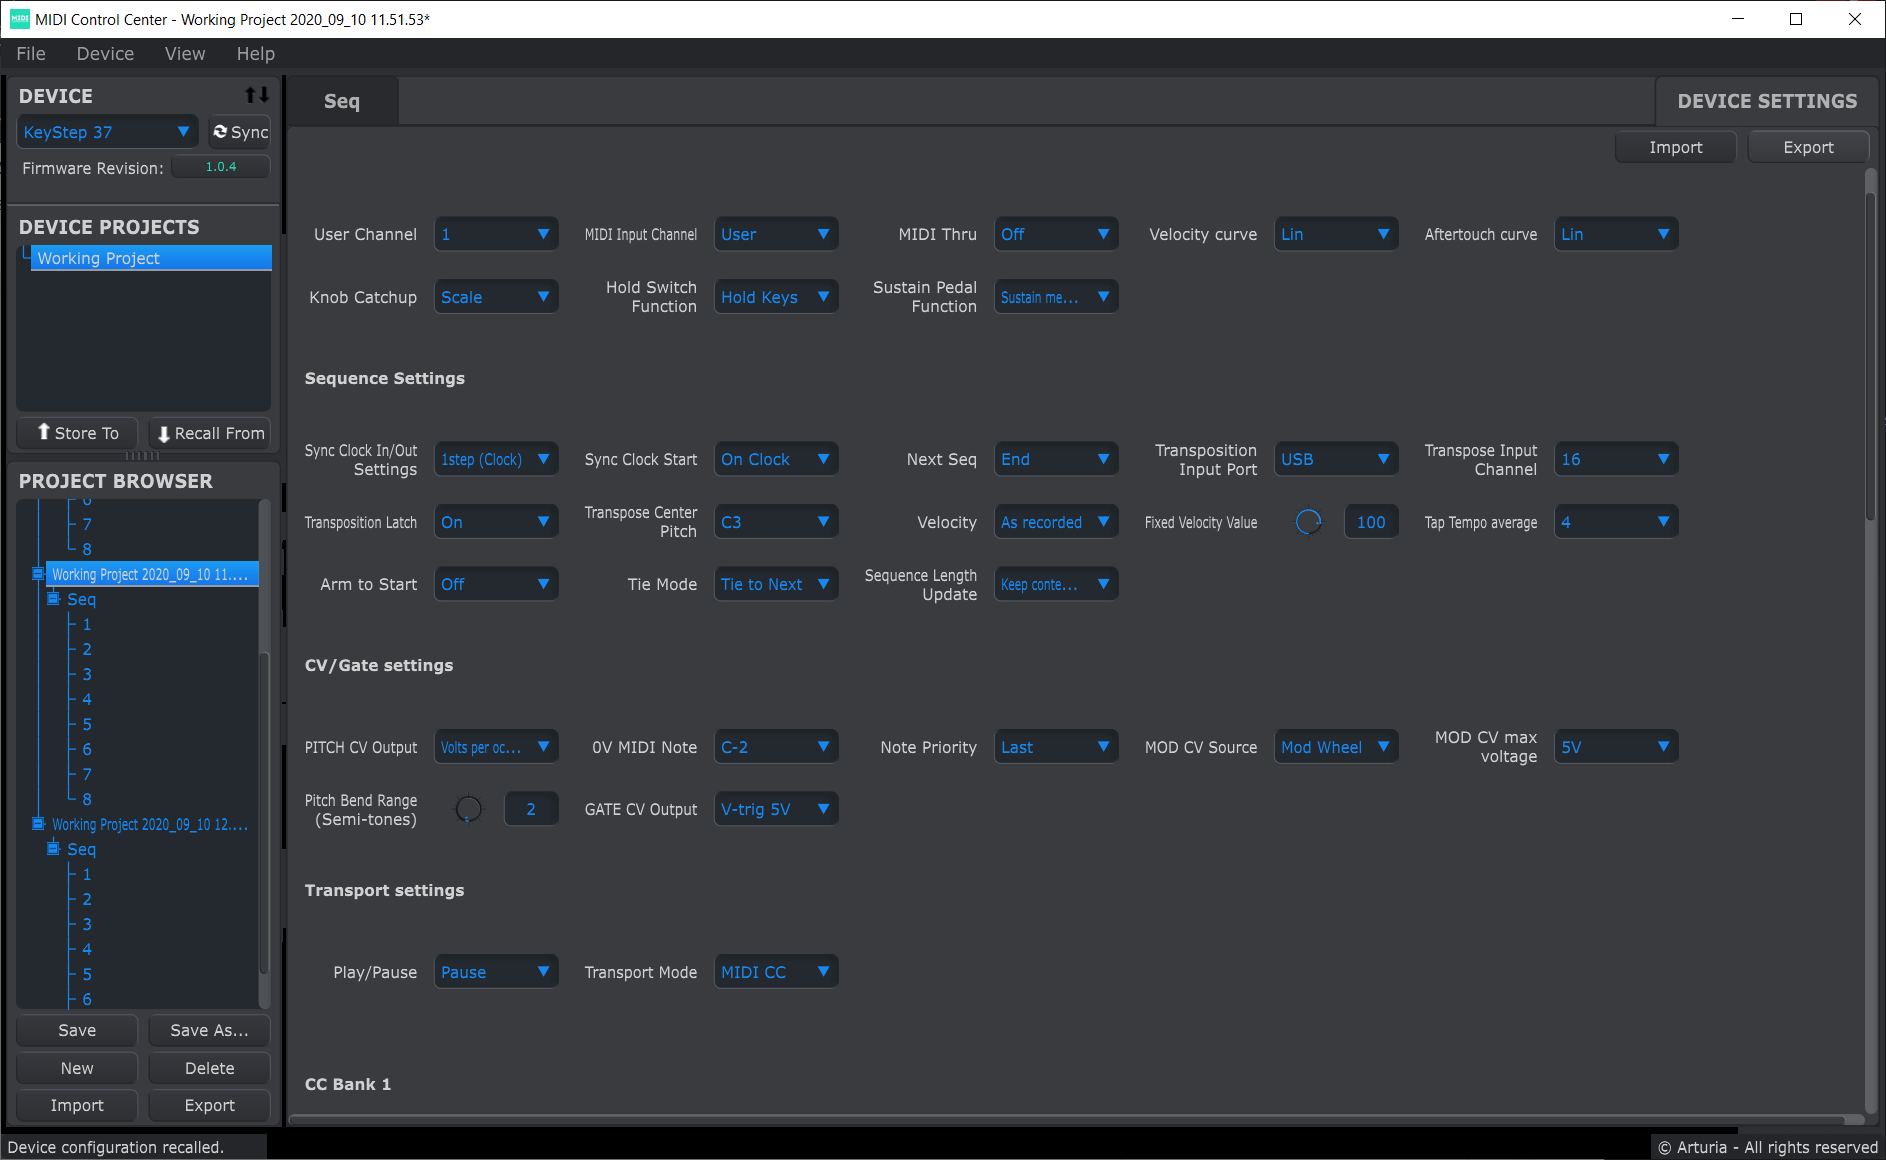Click the Save As... button

point(209,1030)
